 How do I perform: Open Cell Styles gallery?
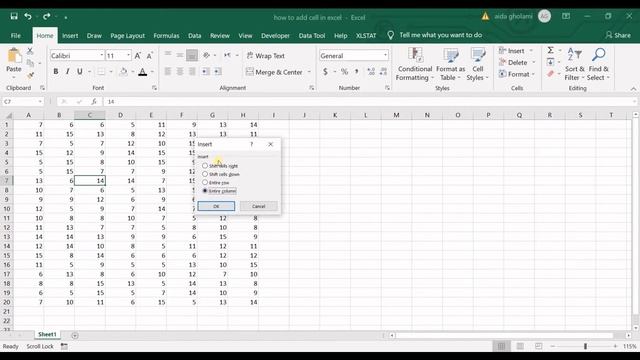478,64
